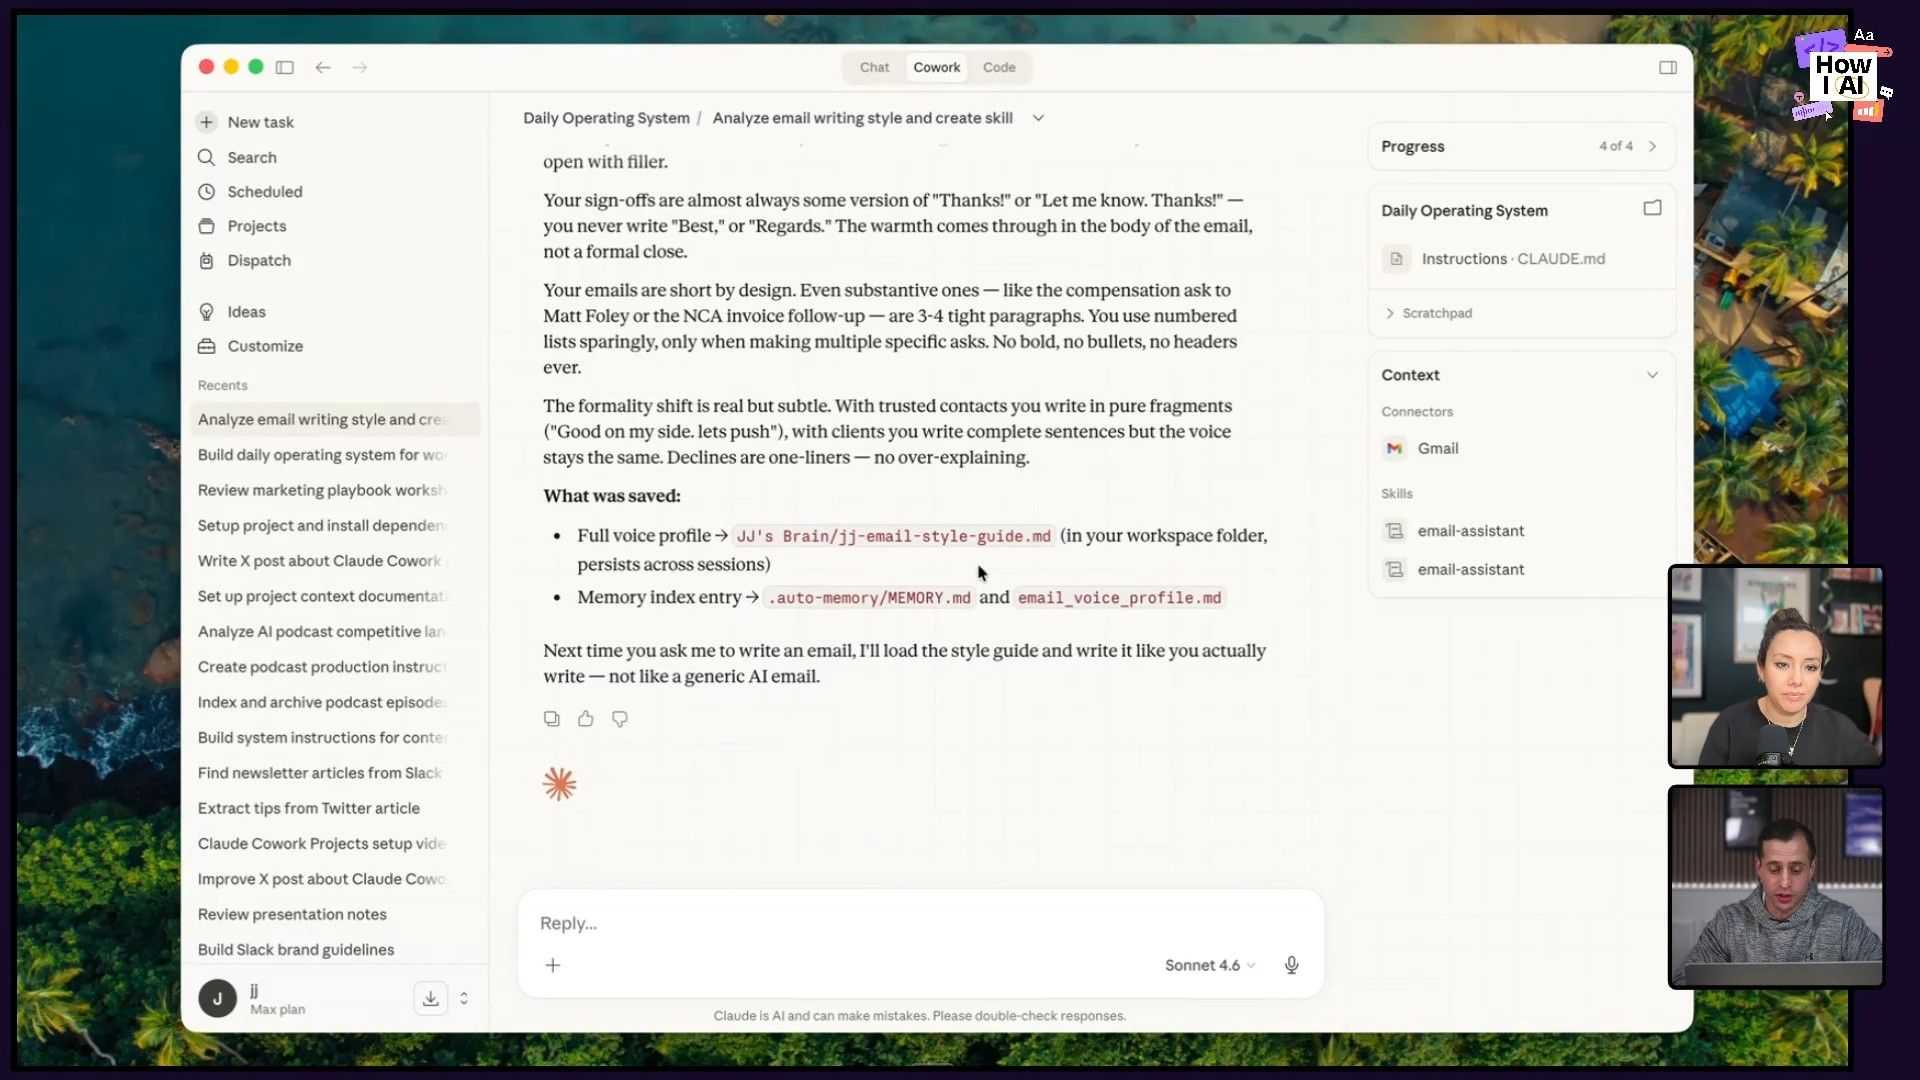The height and width of the screenshot is (1080, 1920).
Task: Go back with the left arrow
Action: pos(323,67)
